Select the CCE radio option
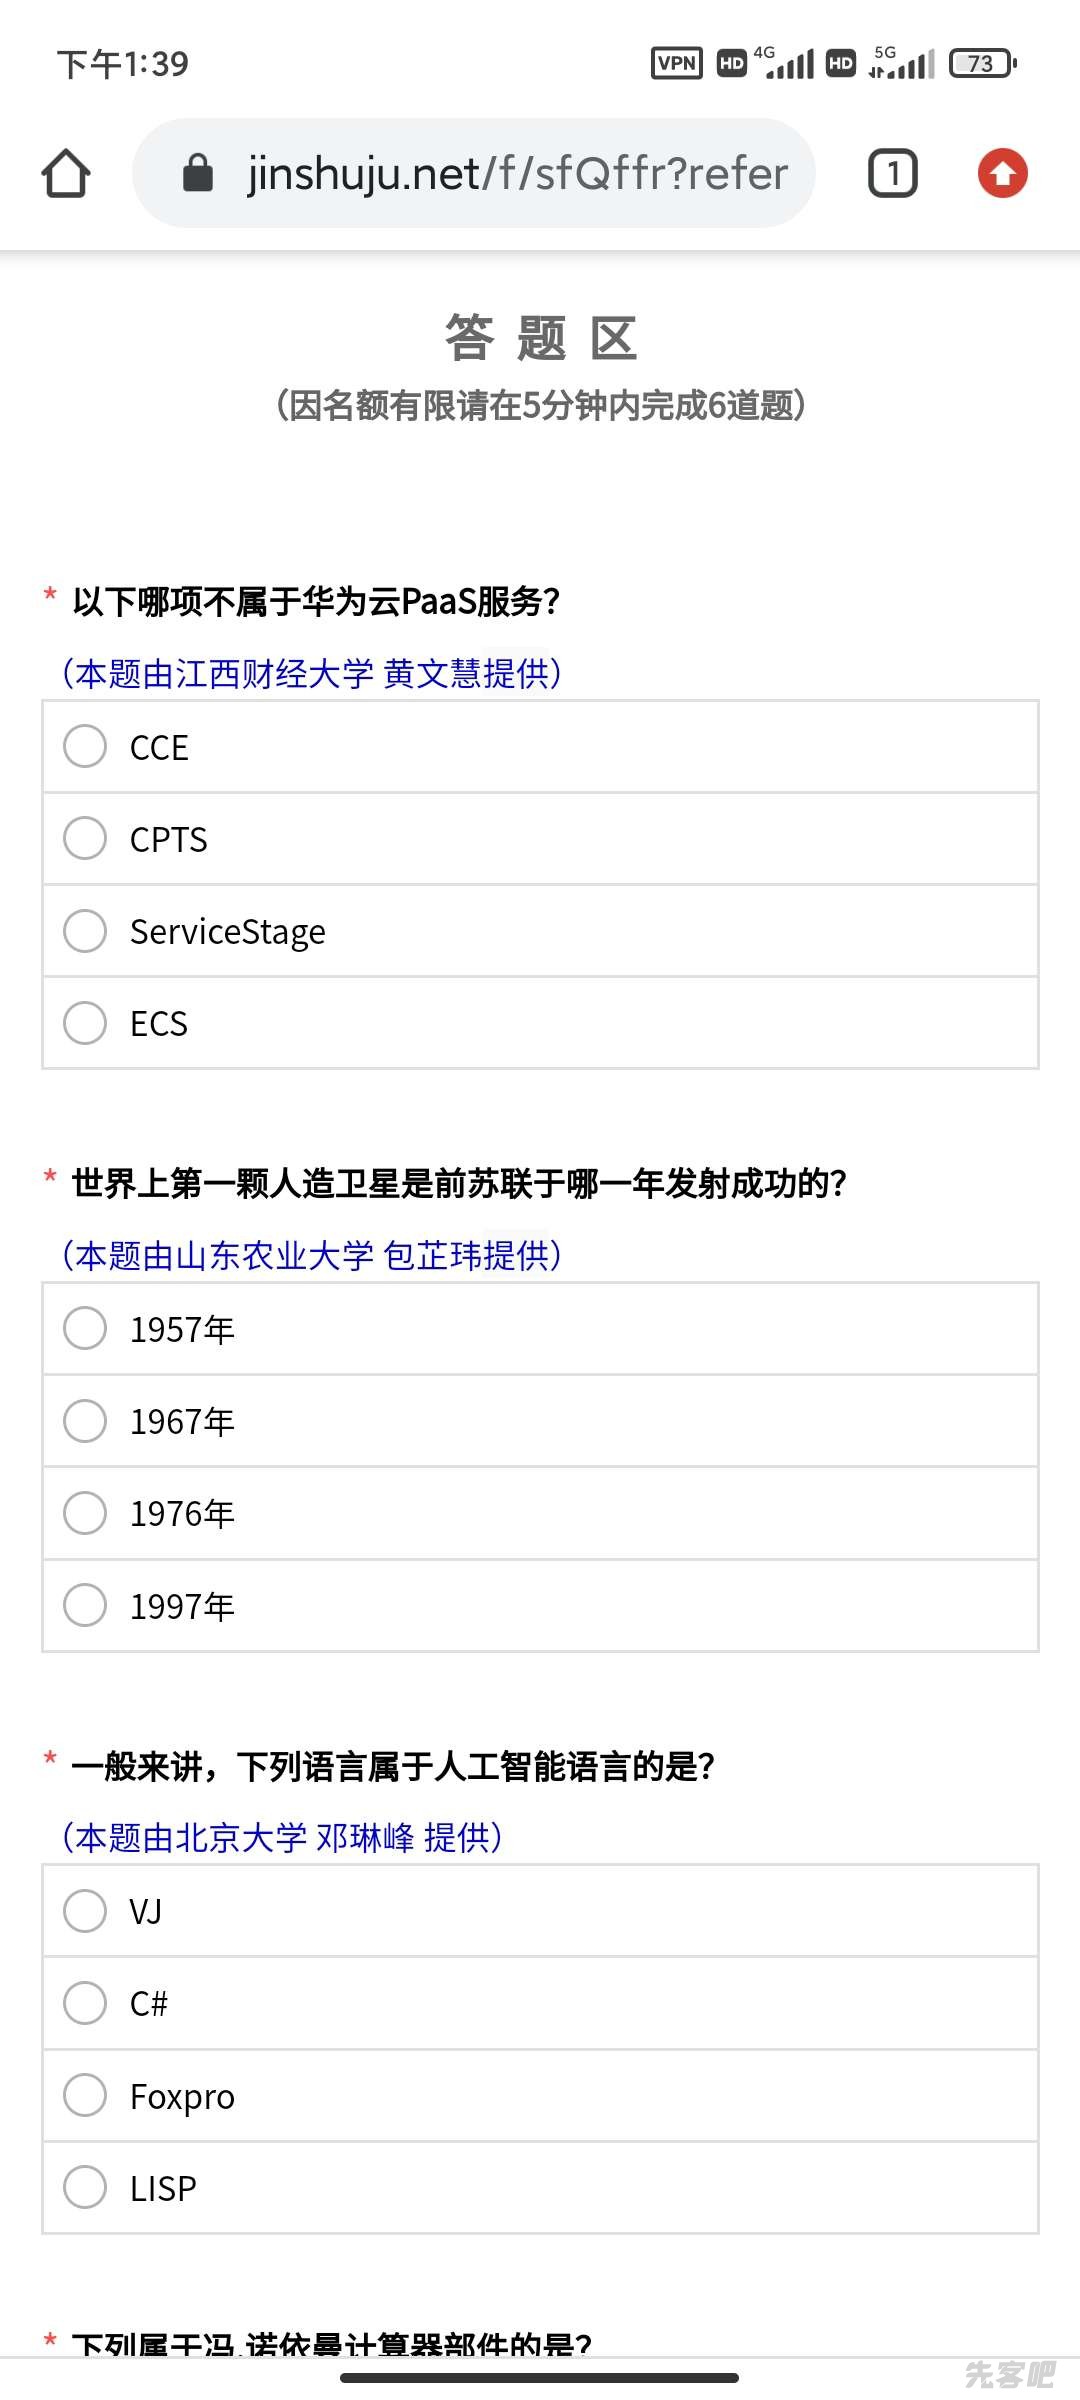This screenshot has width=1080, height=2400. 85,746
